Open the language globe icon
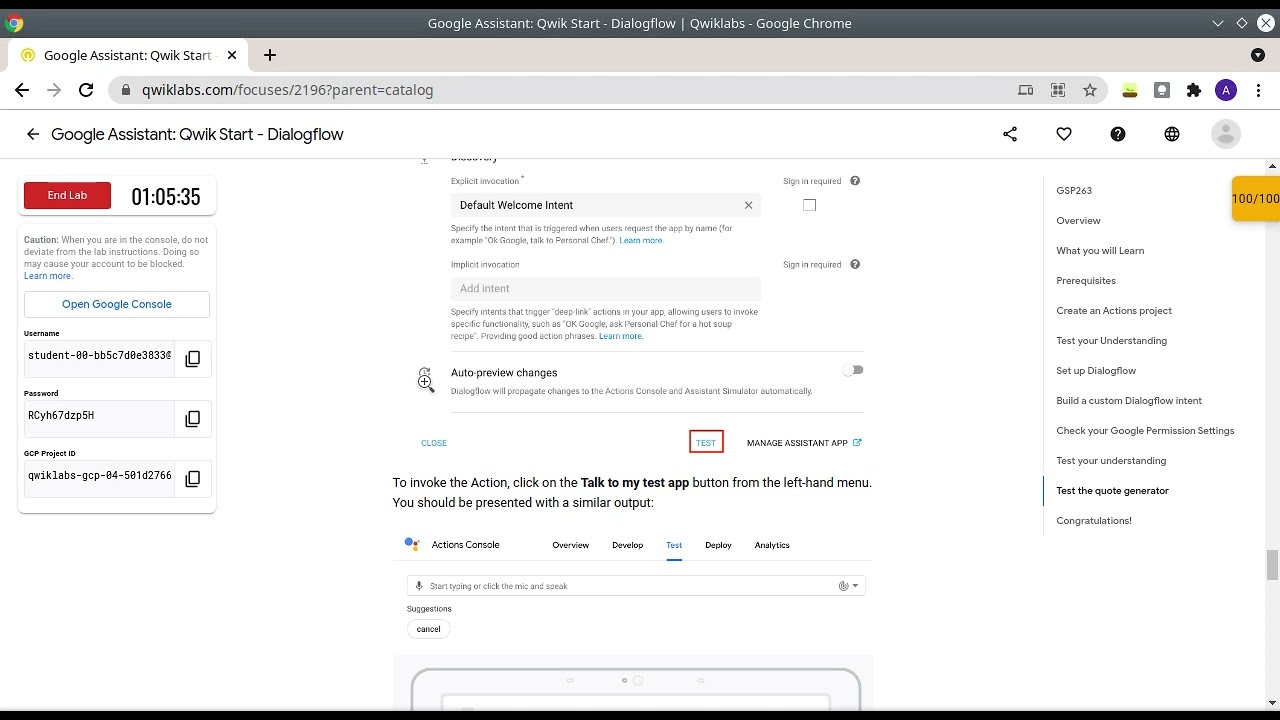1280x720 pixels. [x=1172, y=134]
